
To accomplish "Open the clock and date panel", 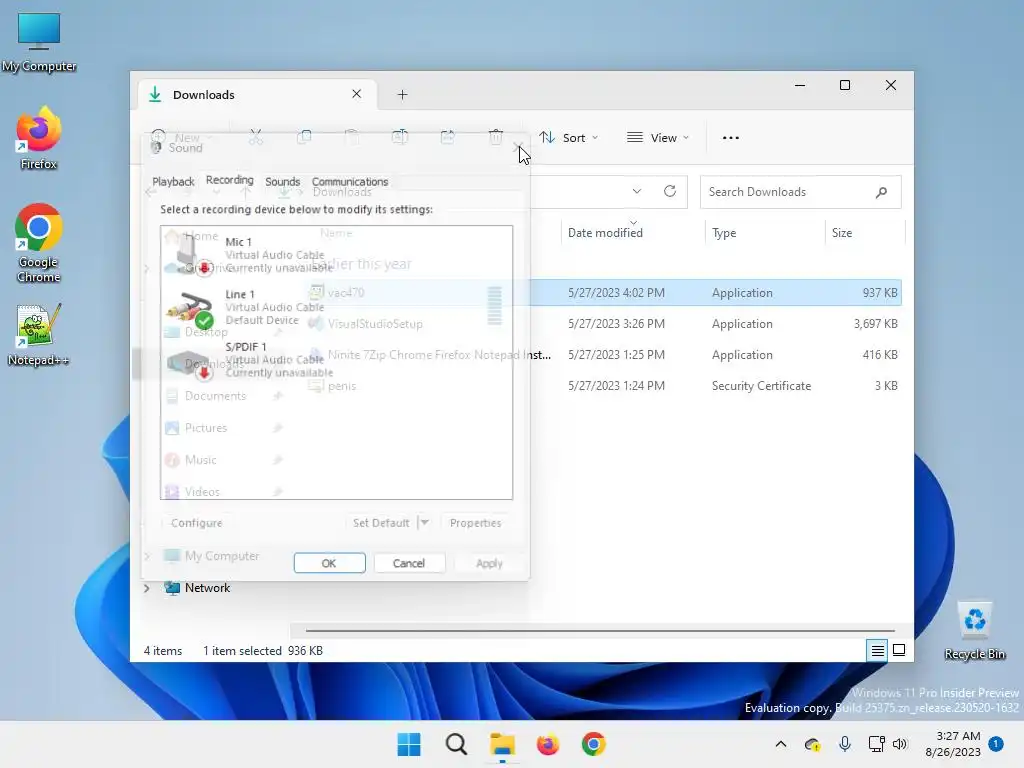I will 953,744.
